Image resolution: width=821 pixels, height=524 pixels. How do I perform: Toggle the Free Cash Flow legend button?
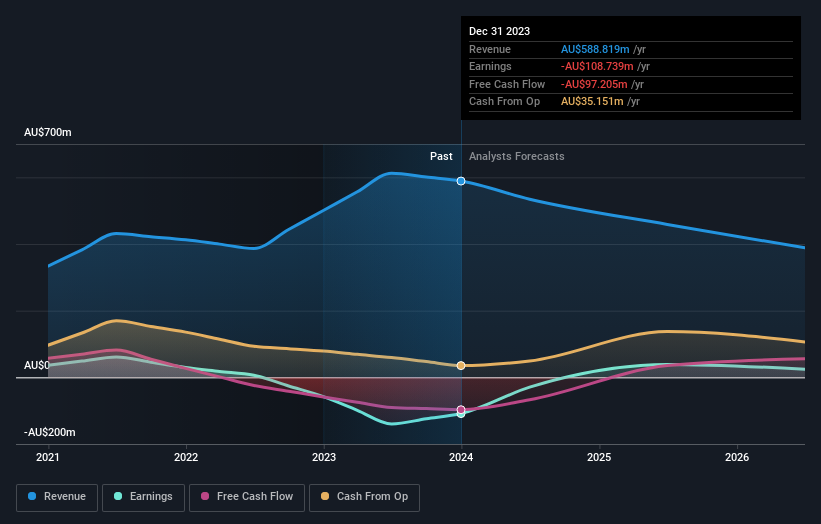[x=247, y=497]
